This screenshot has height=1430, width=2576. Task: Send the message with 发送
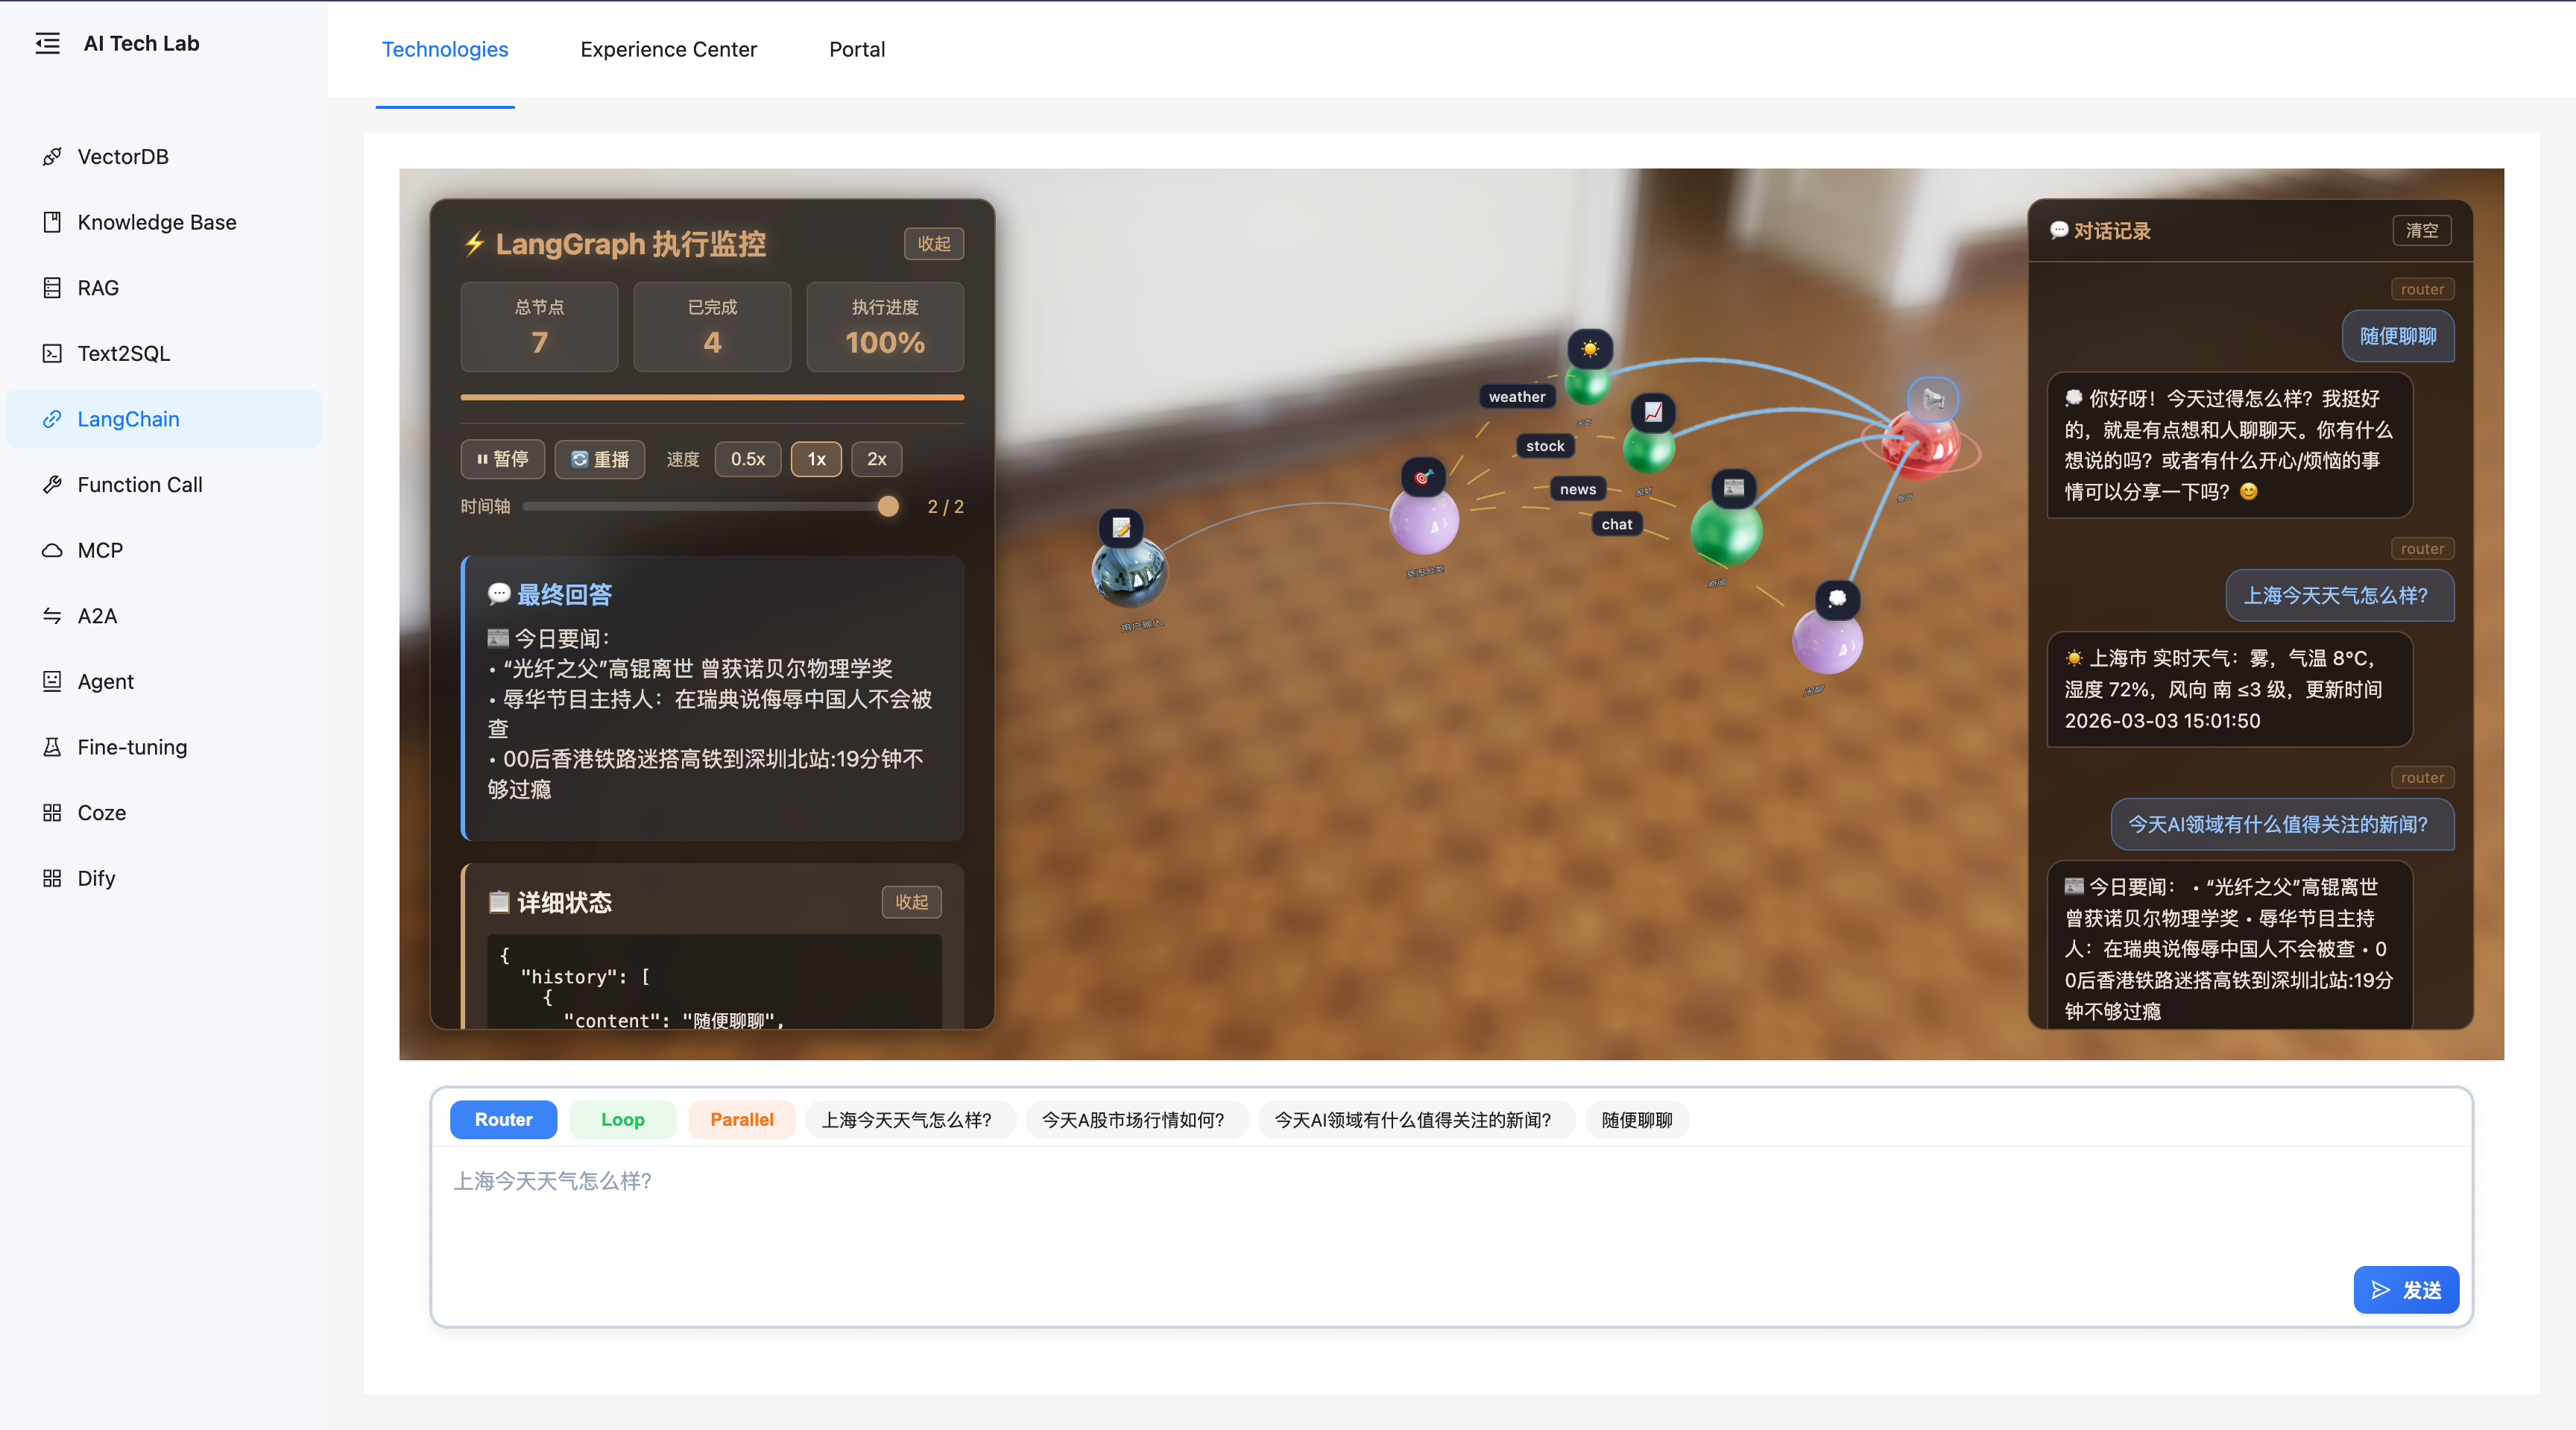point(2406,1290)
